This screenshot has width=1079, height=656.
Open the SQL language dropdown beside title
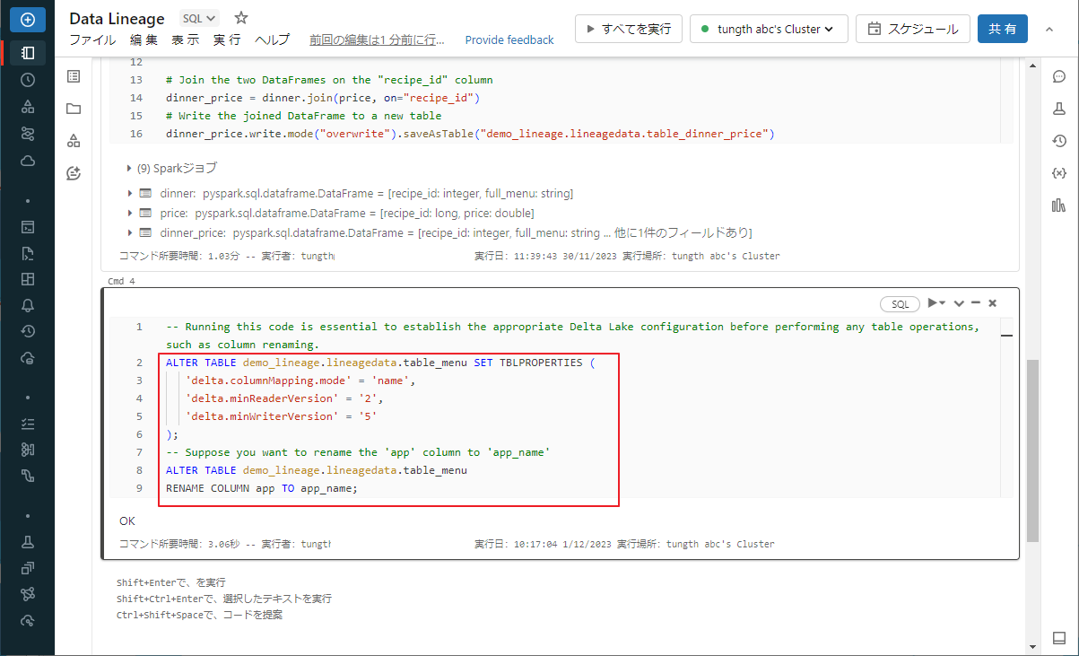click(200, 18)
